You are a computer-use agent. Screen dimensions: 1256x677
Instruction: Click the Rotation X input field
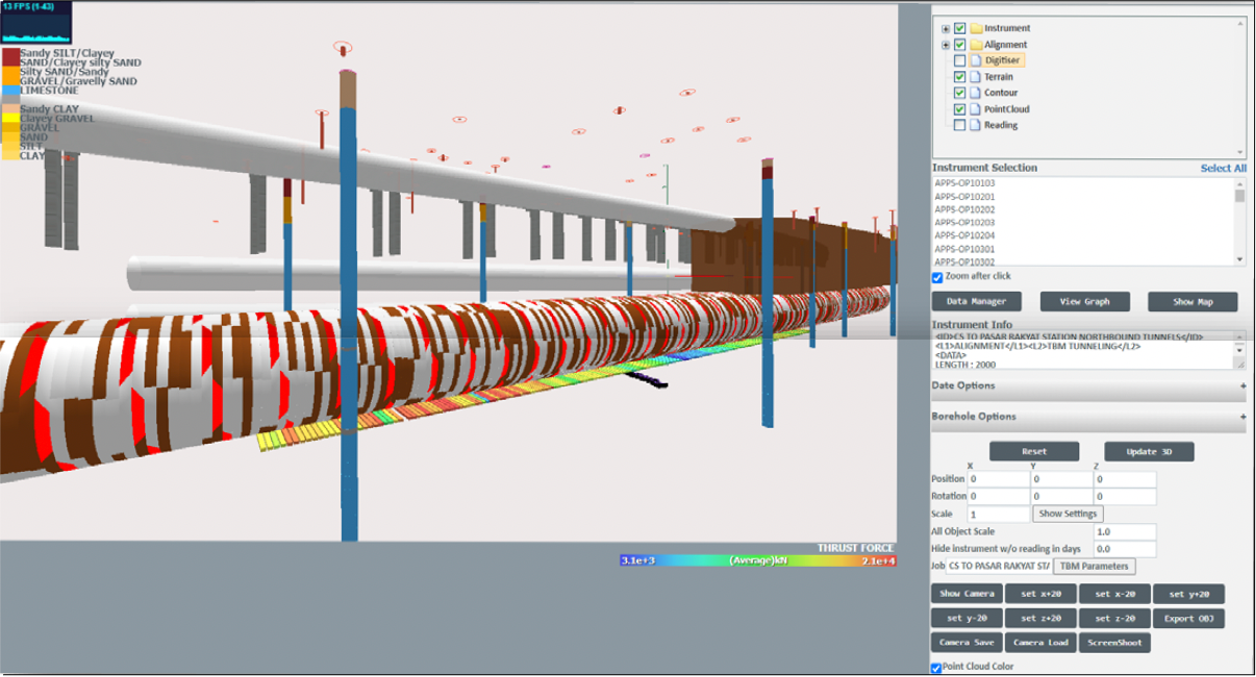(998, 497)
